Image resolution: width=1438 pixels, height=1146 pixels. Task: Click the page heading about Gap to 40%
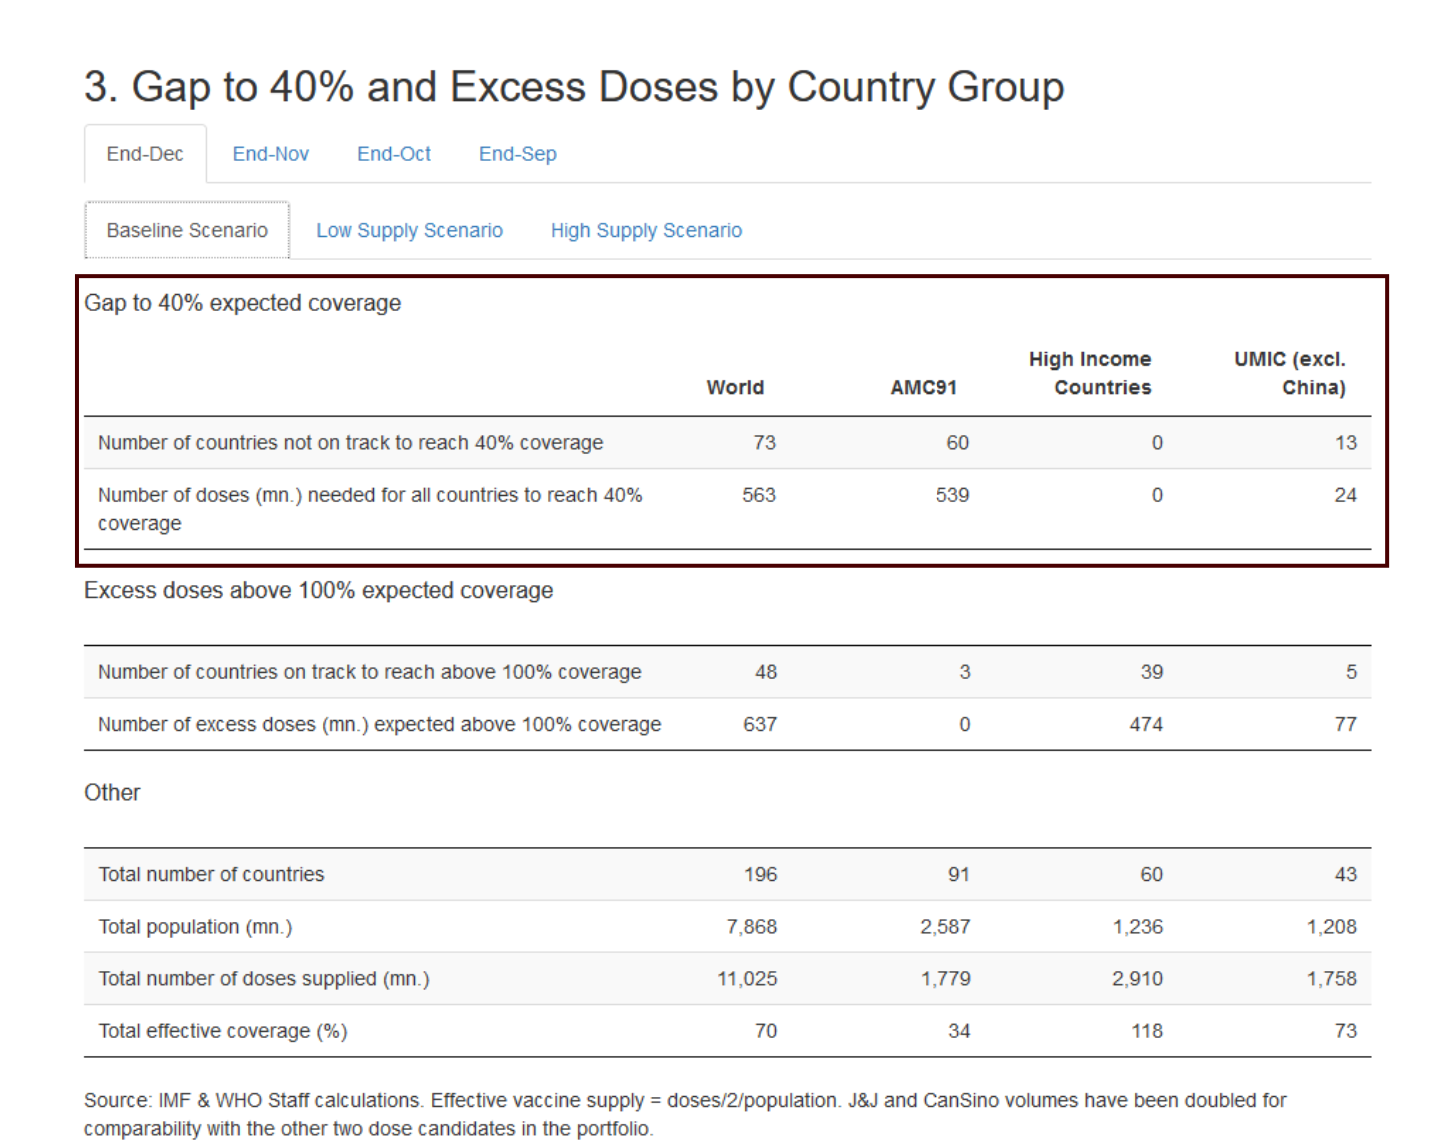[573, 87]
